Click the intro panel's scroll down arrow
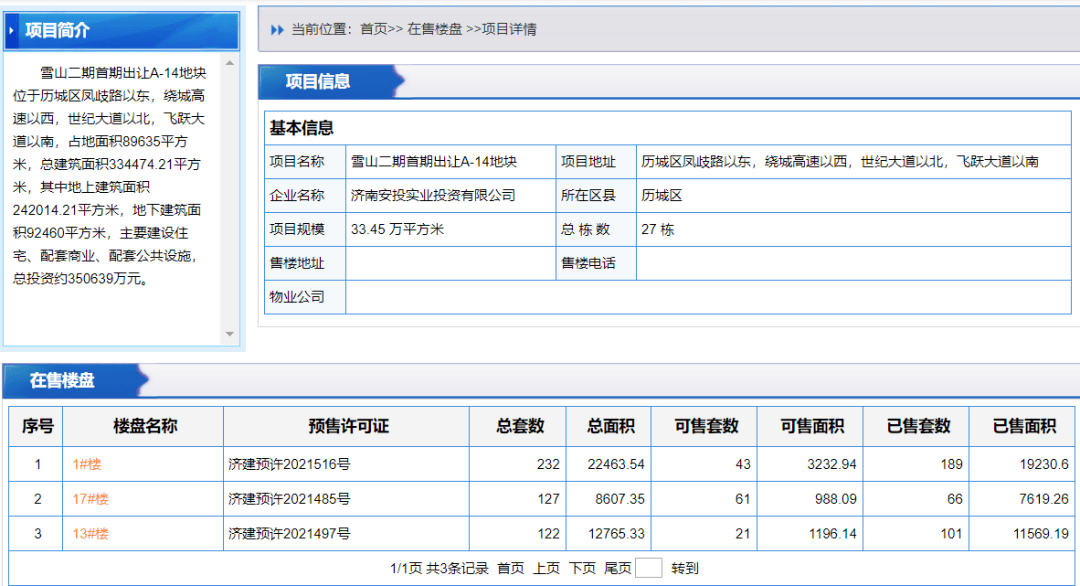The width and height of the screenshot is (1080, 586). click(230, 334)
